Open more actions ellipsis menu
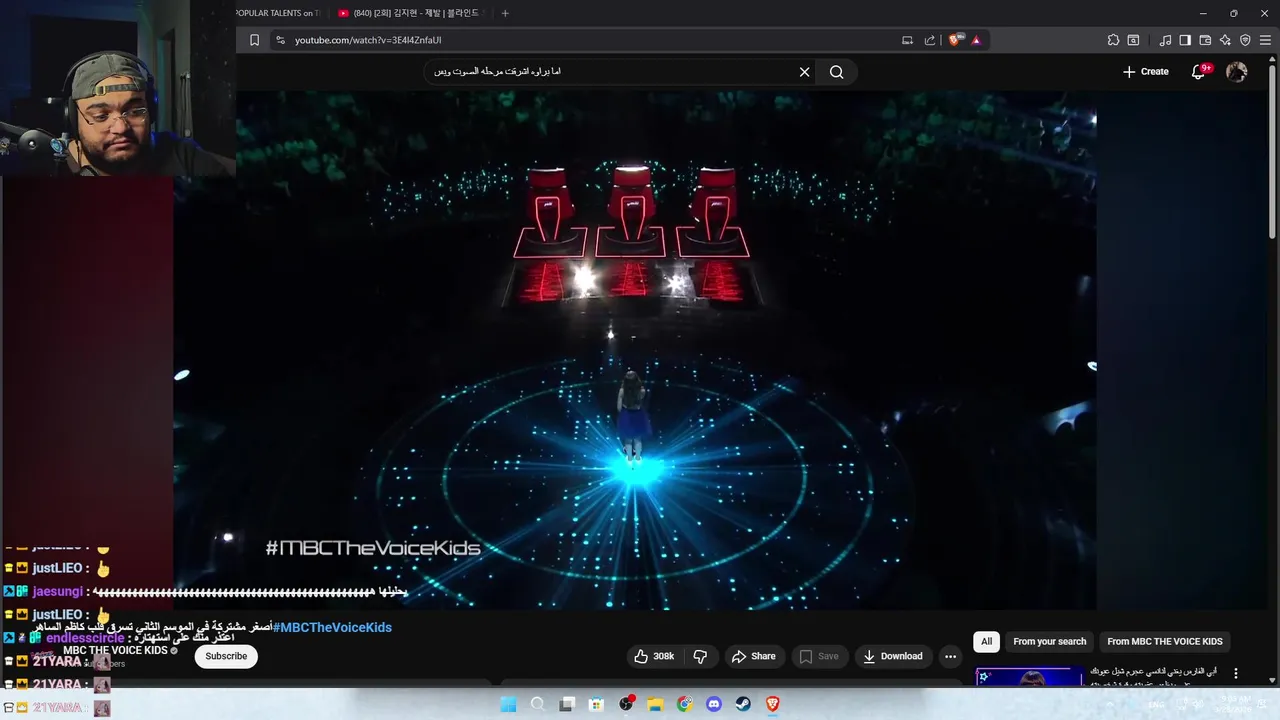Screen dimensions: 1280x720 click(x=950, y=656)
